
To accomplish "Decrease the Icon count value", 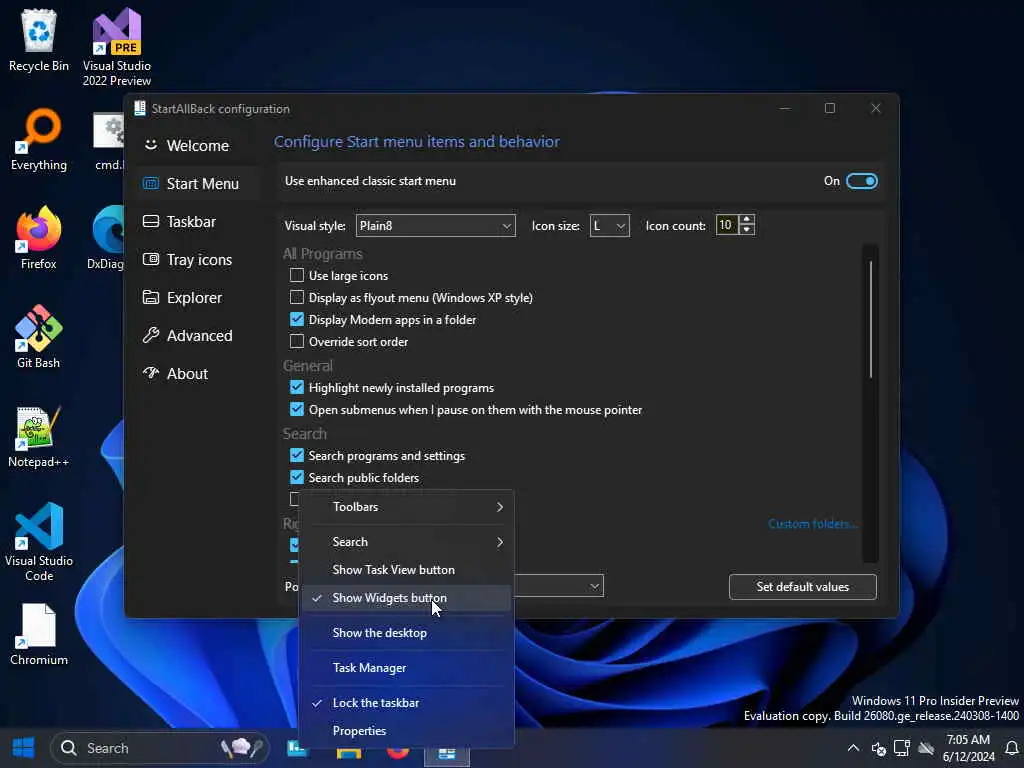I will click(x=747, y=231).
